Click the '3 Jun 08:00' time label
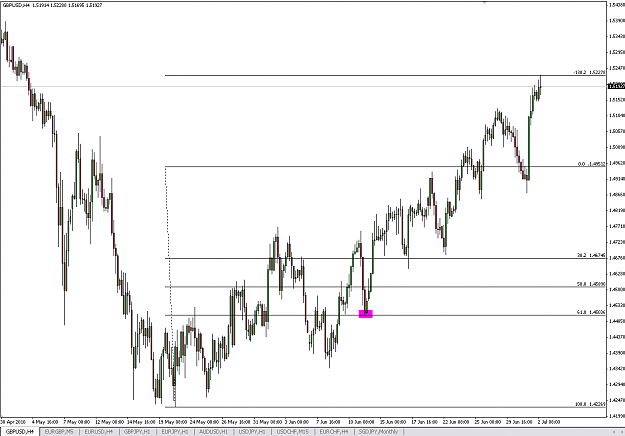This screenshot has height=436, width=625. pos(297,422)
